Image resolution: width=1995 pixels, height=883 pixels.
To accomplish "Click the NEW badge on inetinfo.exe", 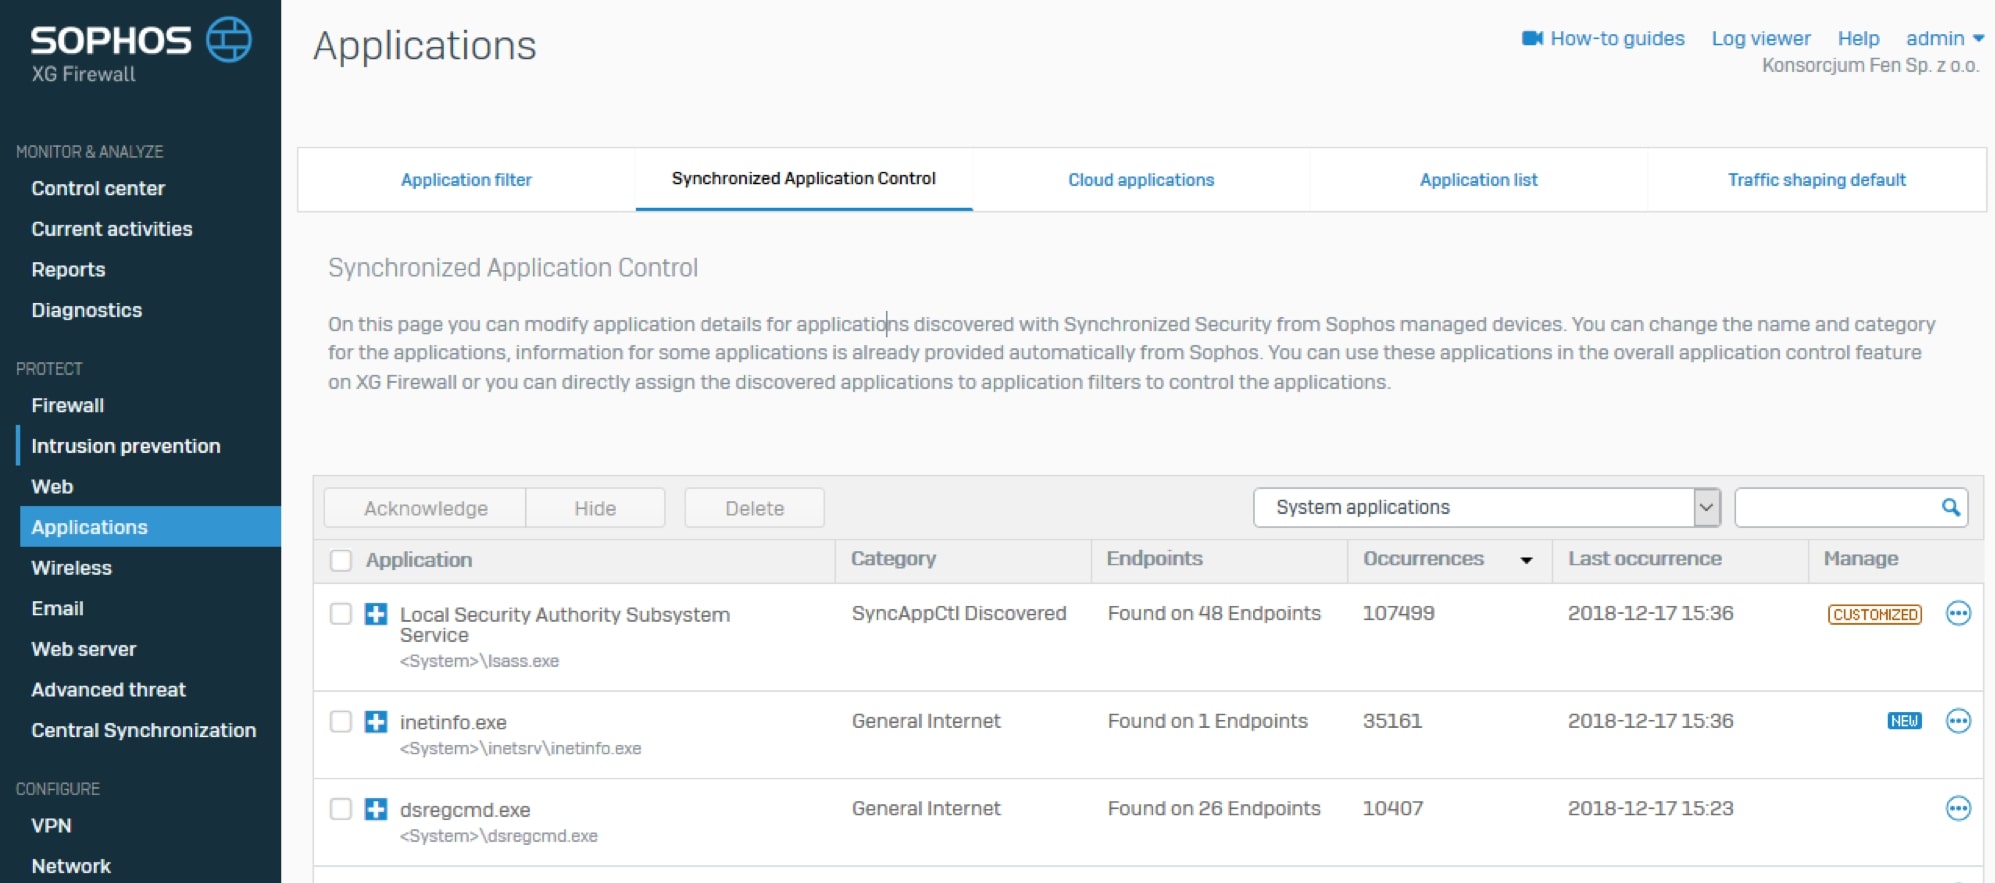I will click(x=1903, y=721).
